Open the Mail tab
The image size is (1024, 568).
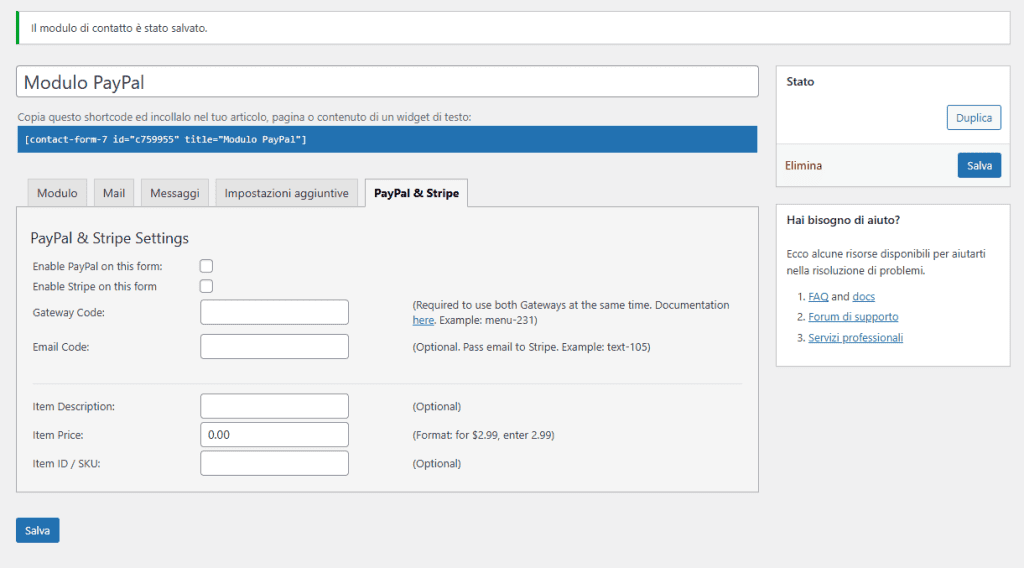coord(114,193)
